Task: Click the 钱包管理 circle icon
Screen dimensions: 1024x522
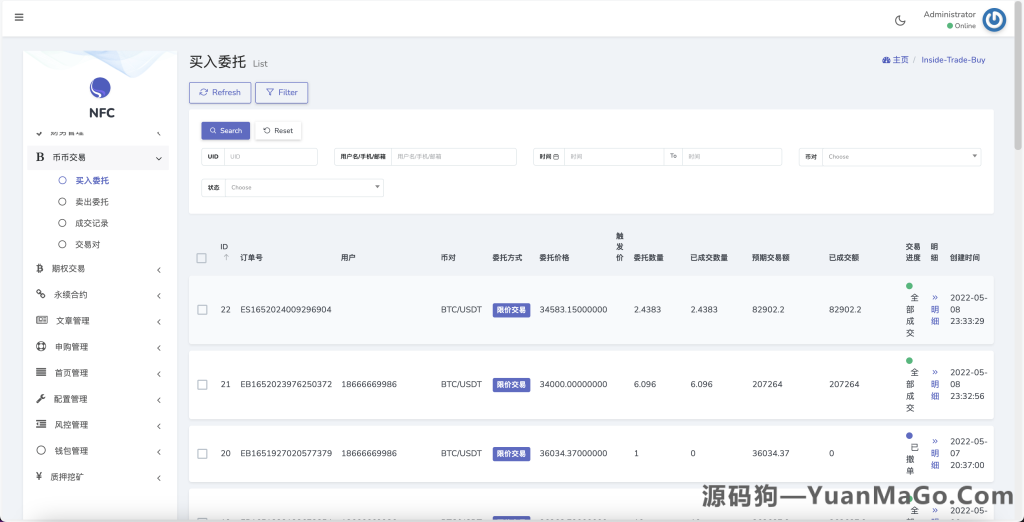Action: 40,450
